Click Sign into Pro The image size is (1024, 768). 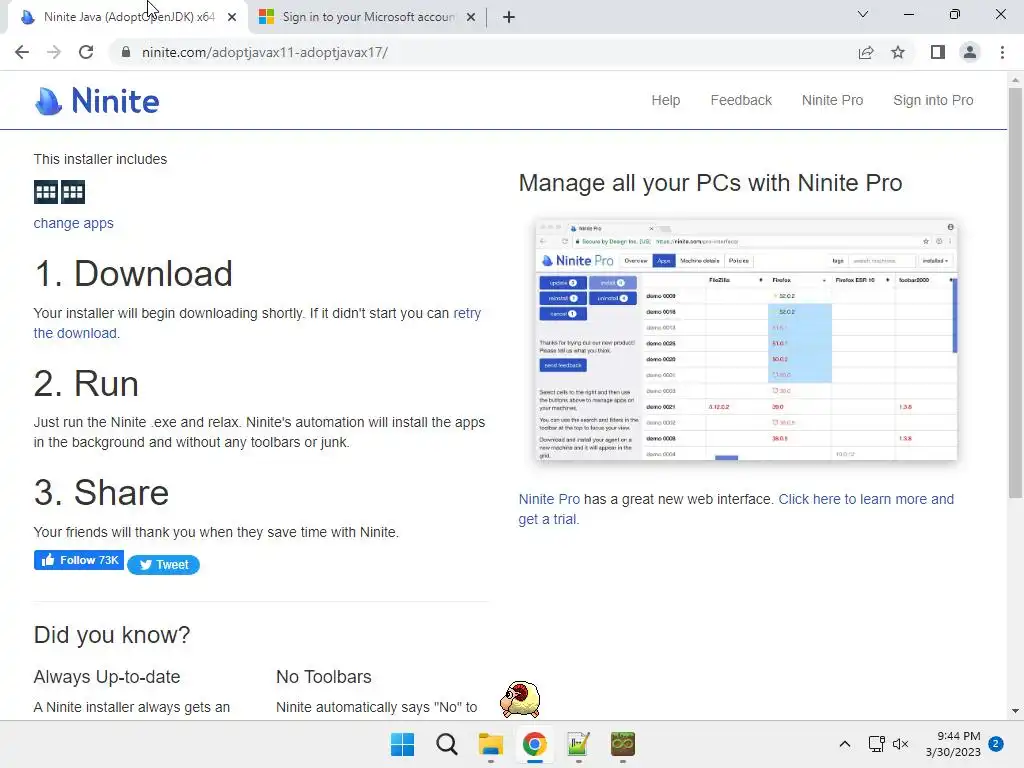click(933, 100)
